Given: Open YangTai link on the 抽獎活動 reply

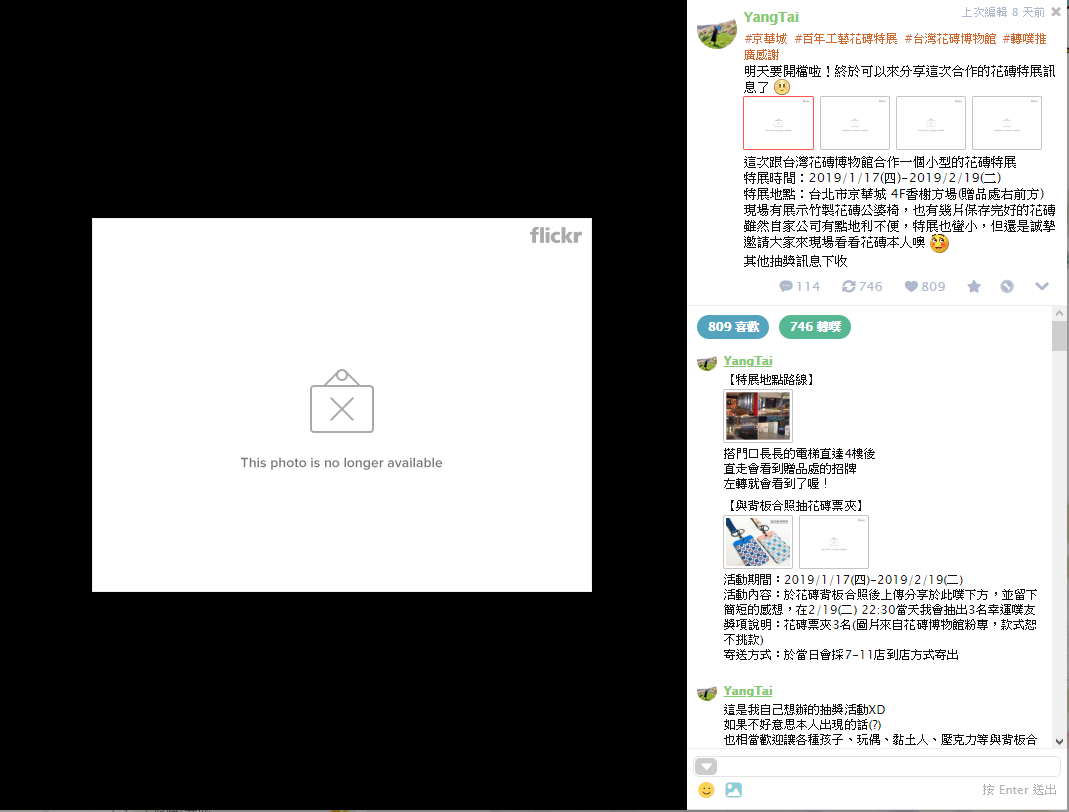Looking at the screenshot, I should click(748, 691).
